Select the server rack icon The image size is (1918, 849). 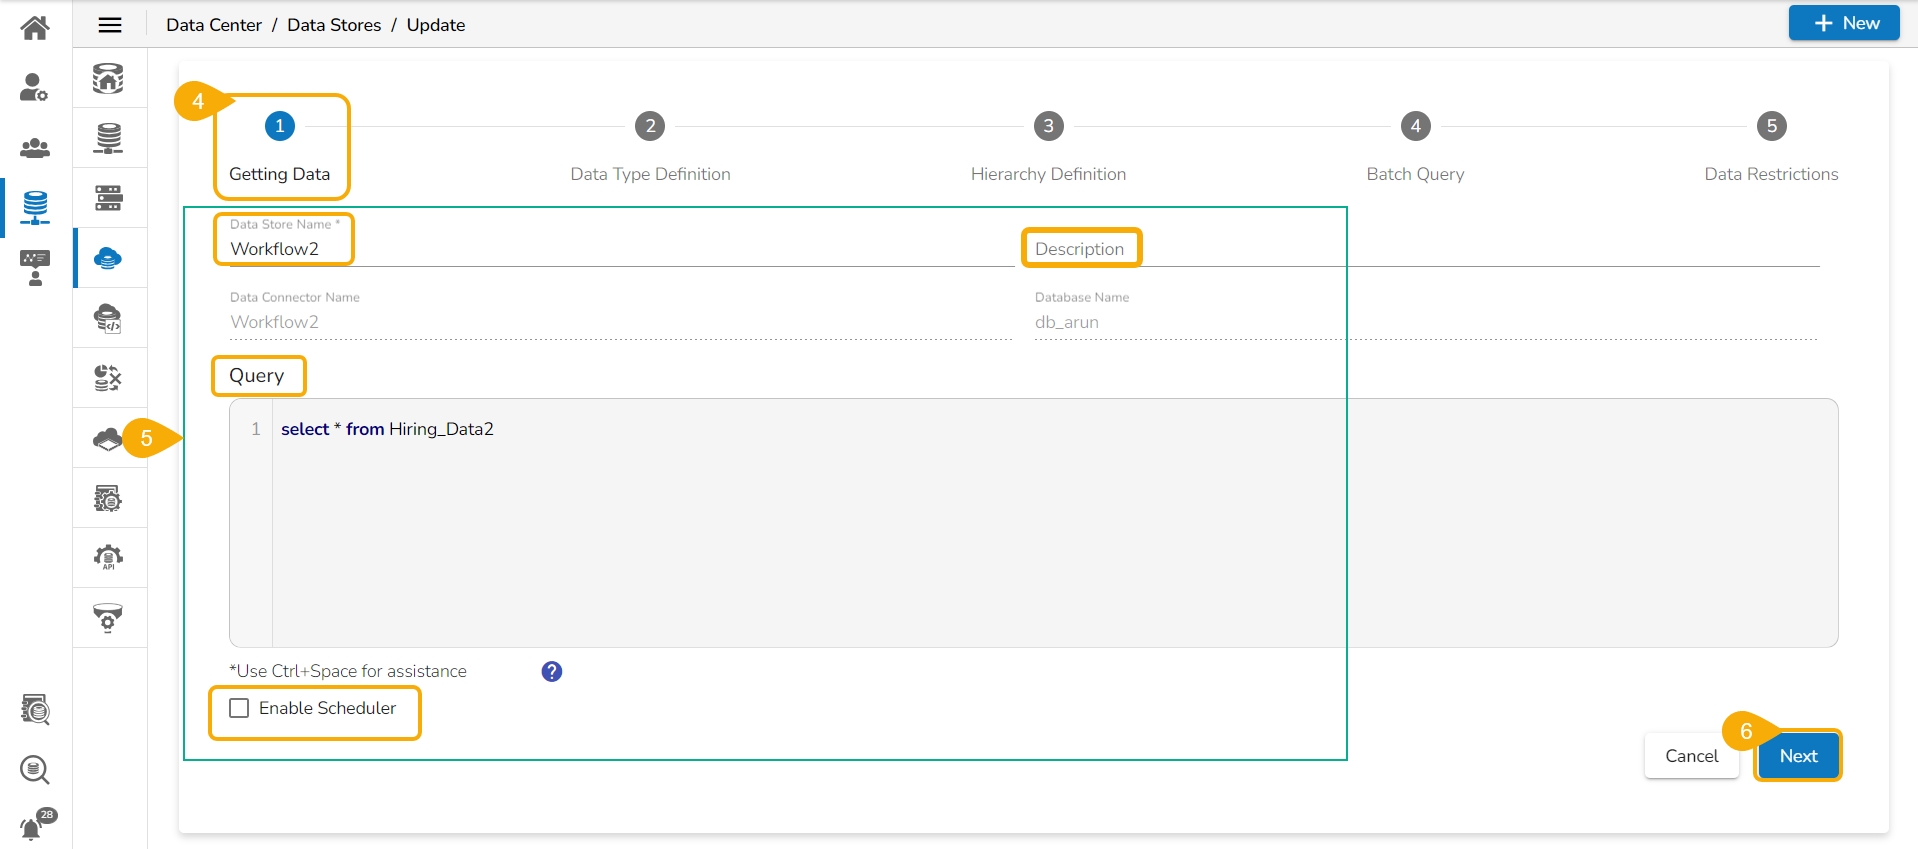click(x=108, y=198)
